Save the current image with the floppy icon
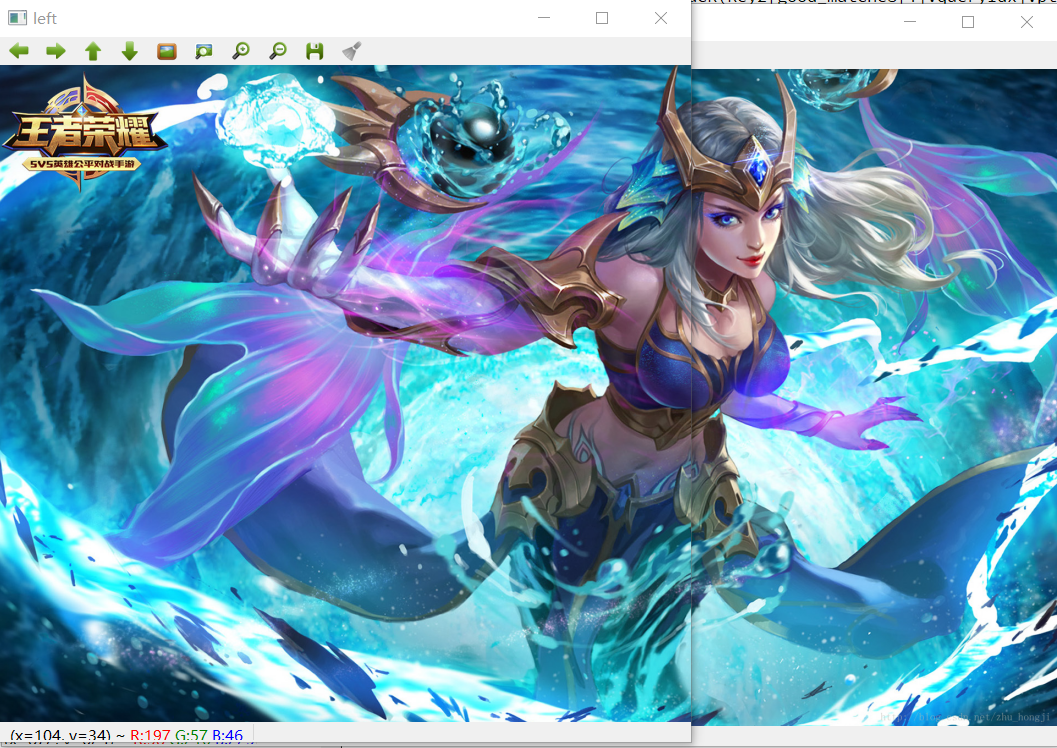 [x=315, y=51]
